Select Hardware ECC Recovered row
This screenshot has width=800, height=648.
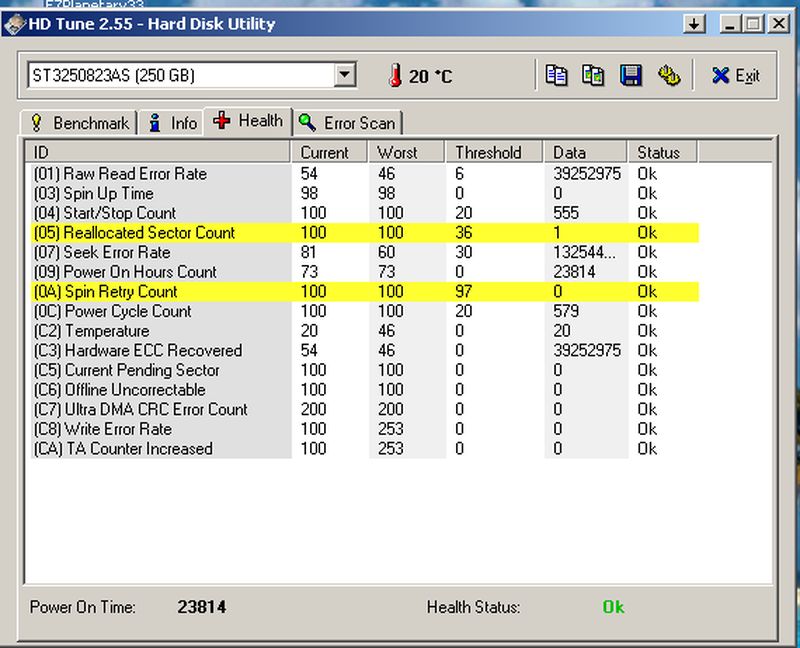365,351
